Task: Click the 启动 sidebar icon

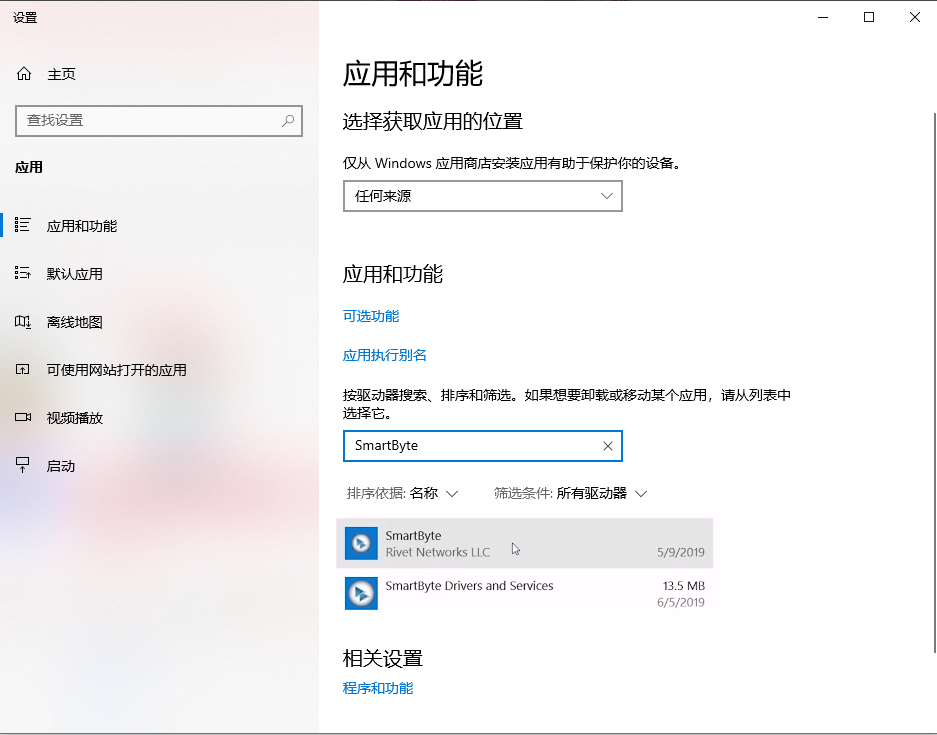Action: 23,465
